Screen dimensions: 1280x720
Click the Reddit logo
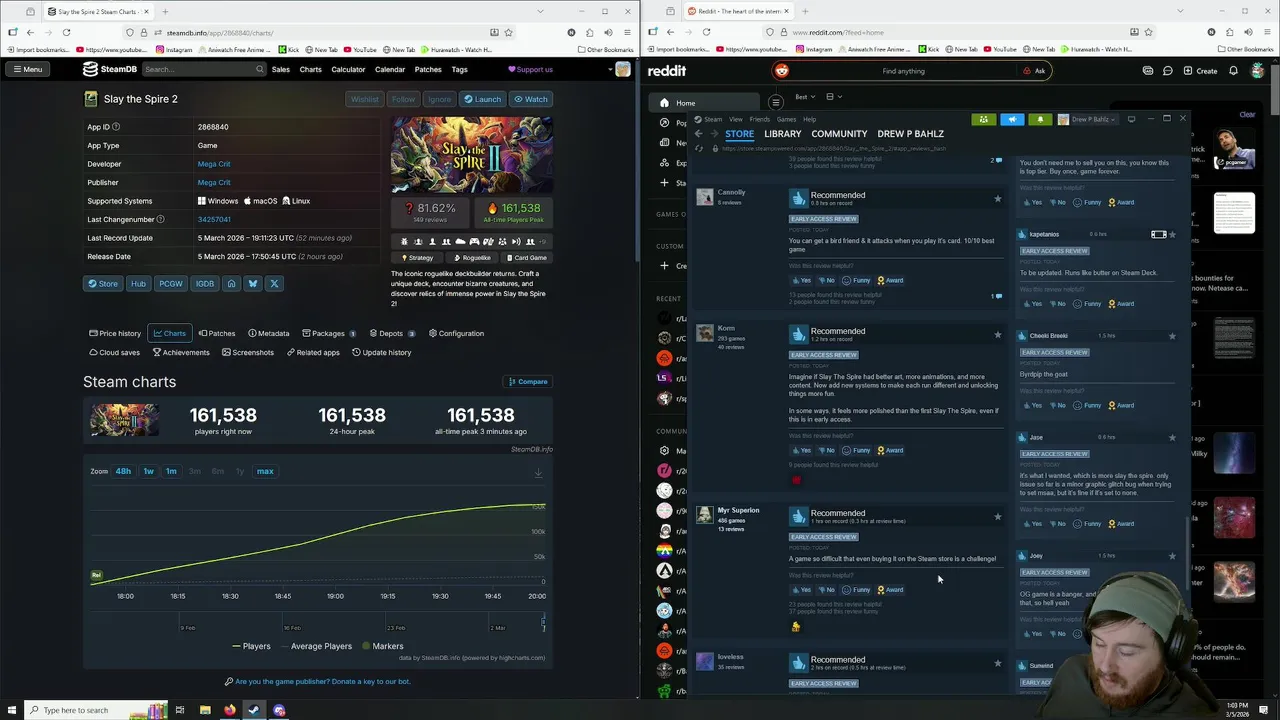(x=667, y=71)
